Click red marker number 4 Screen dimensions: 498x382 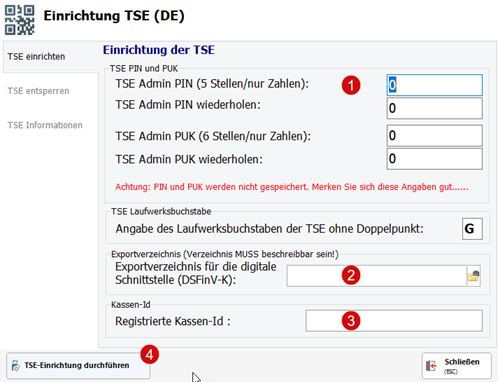[x=149, y=354]
